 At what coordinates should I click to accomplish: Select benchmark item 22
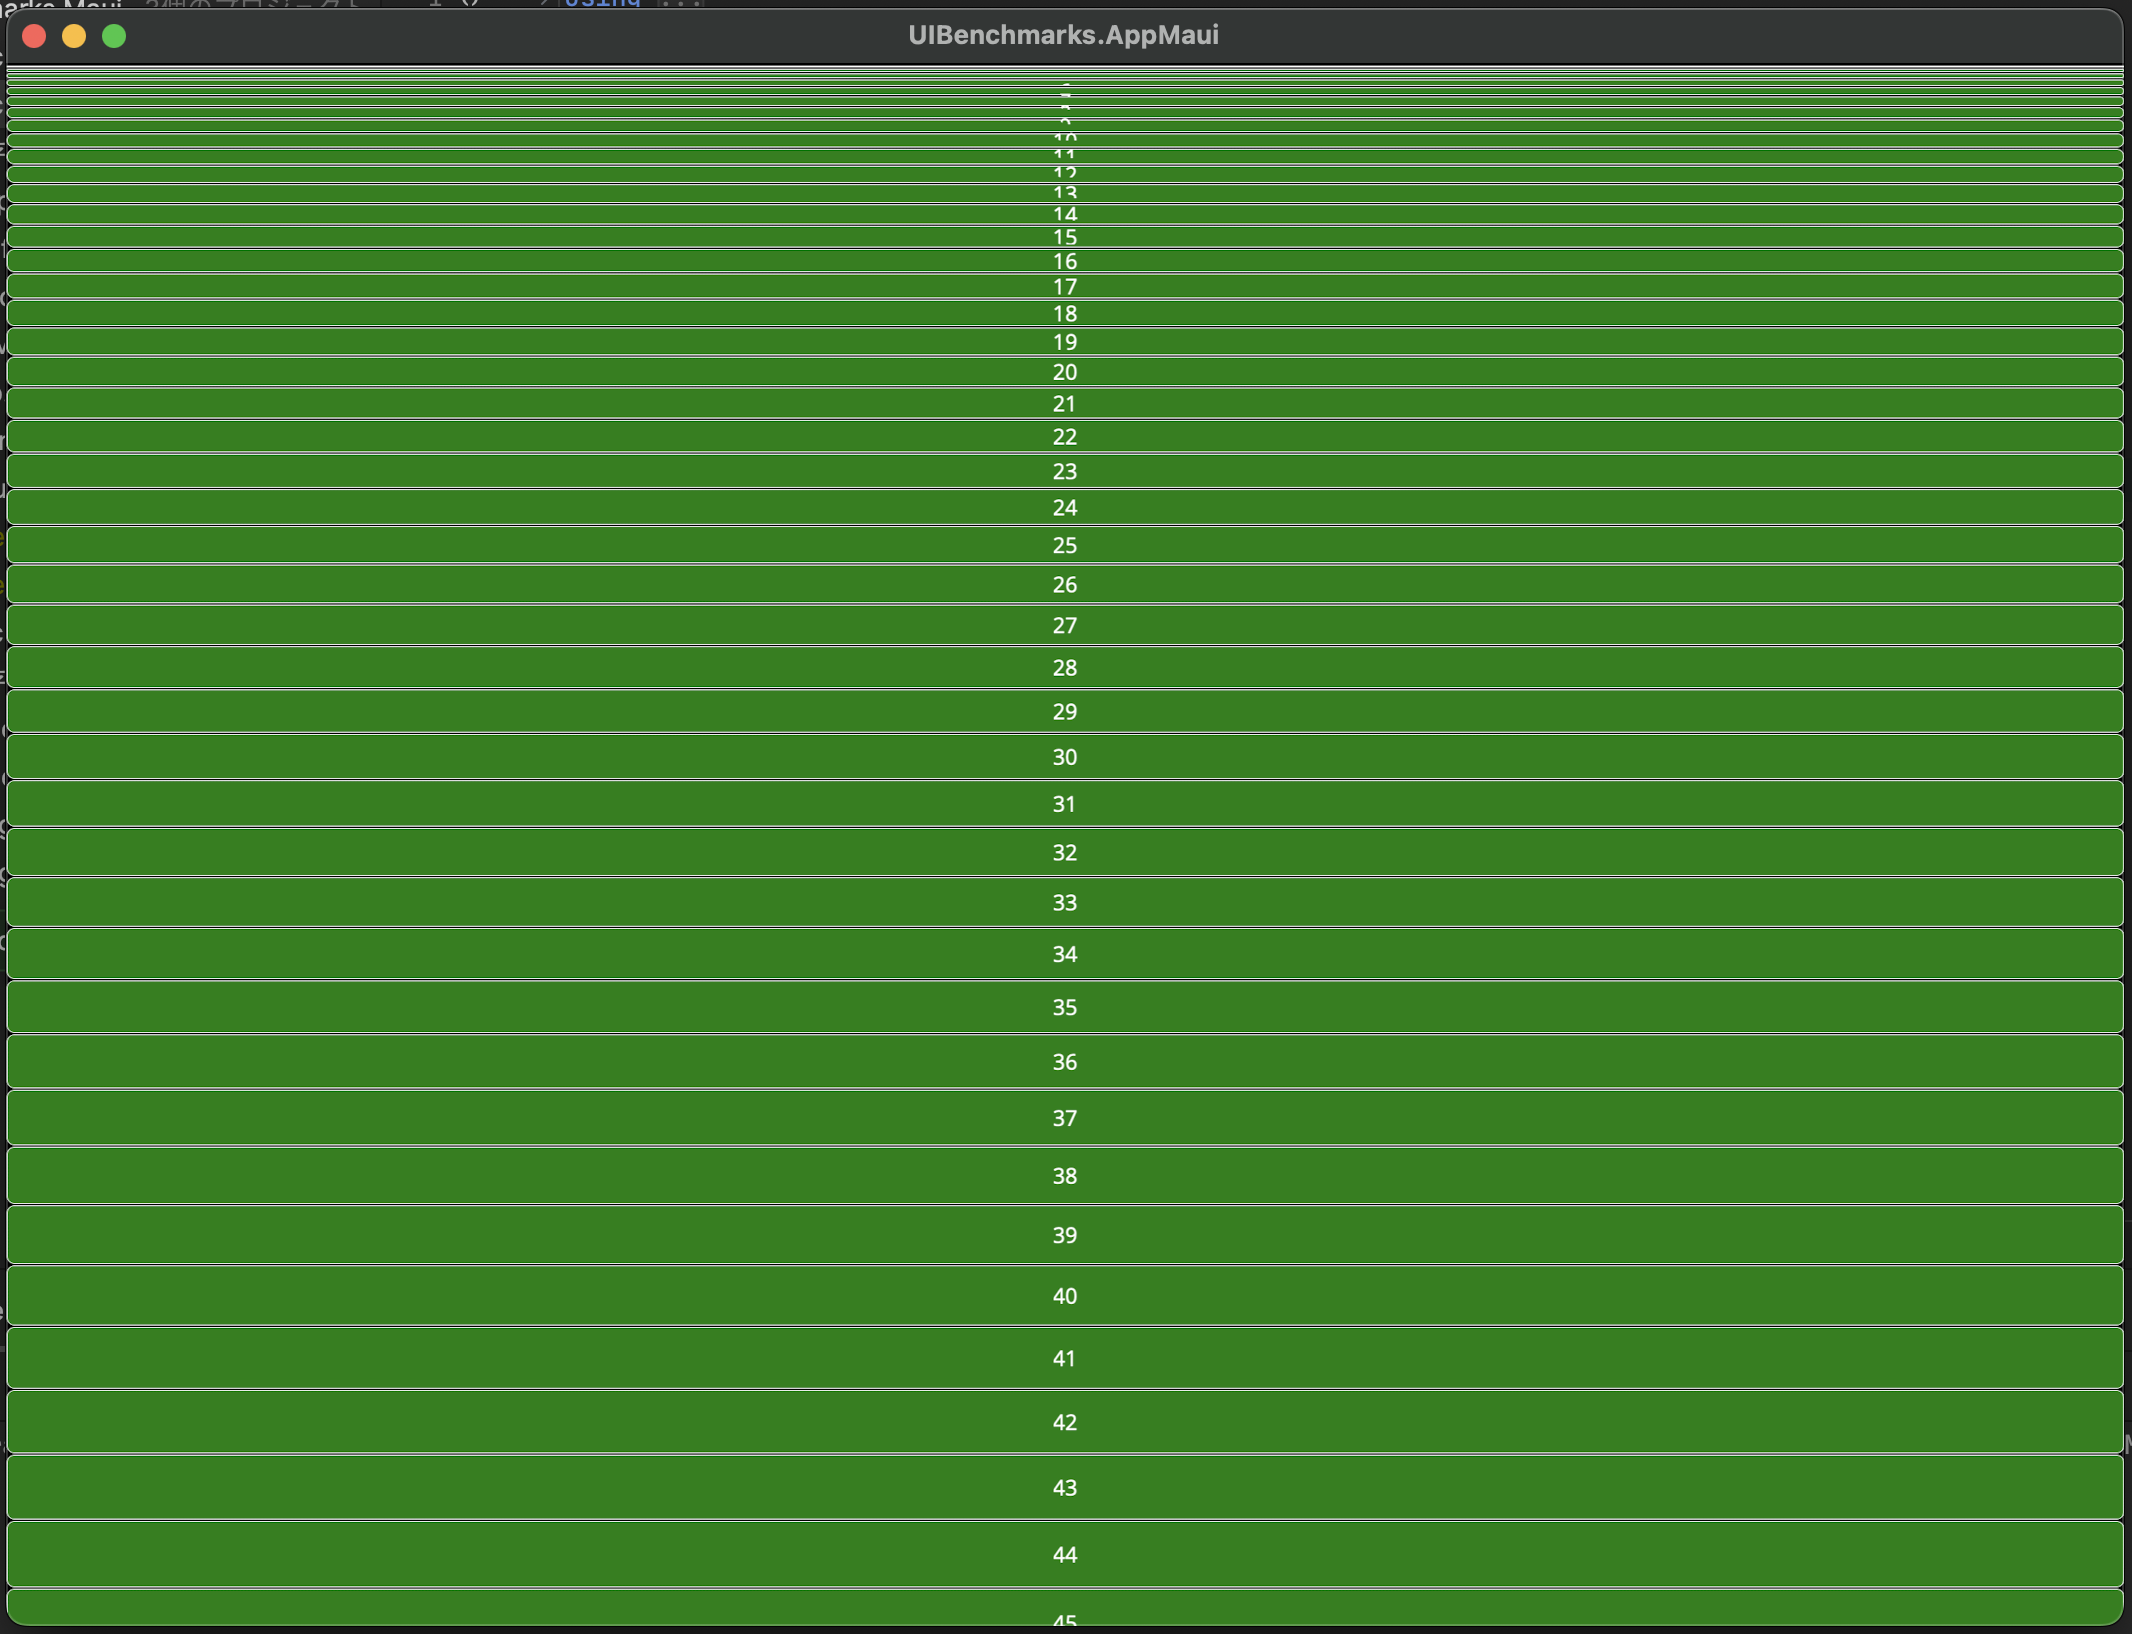point(1064,436)
